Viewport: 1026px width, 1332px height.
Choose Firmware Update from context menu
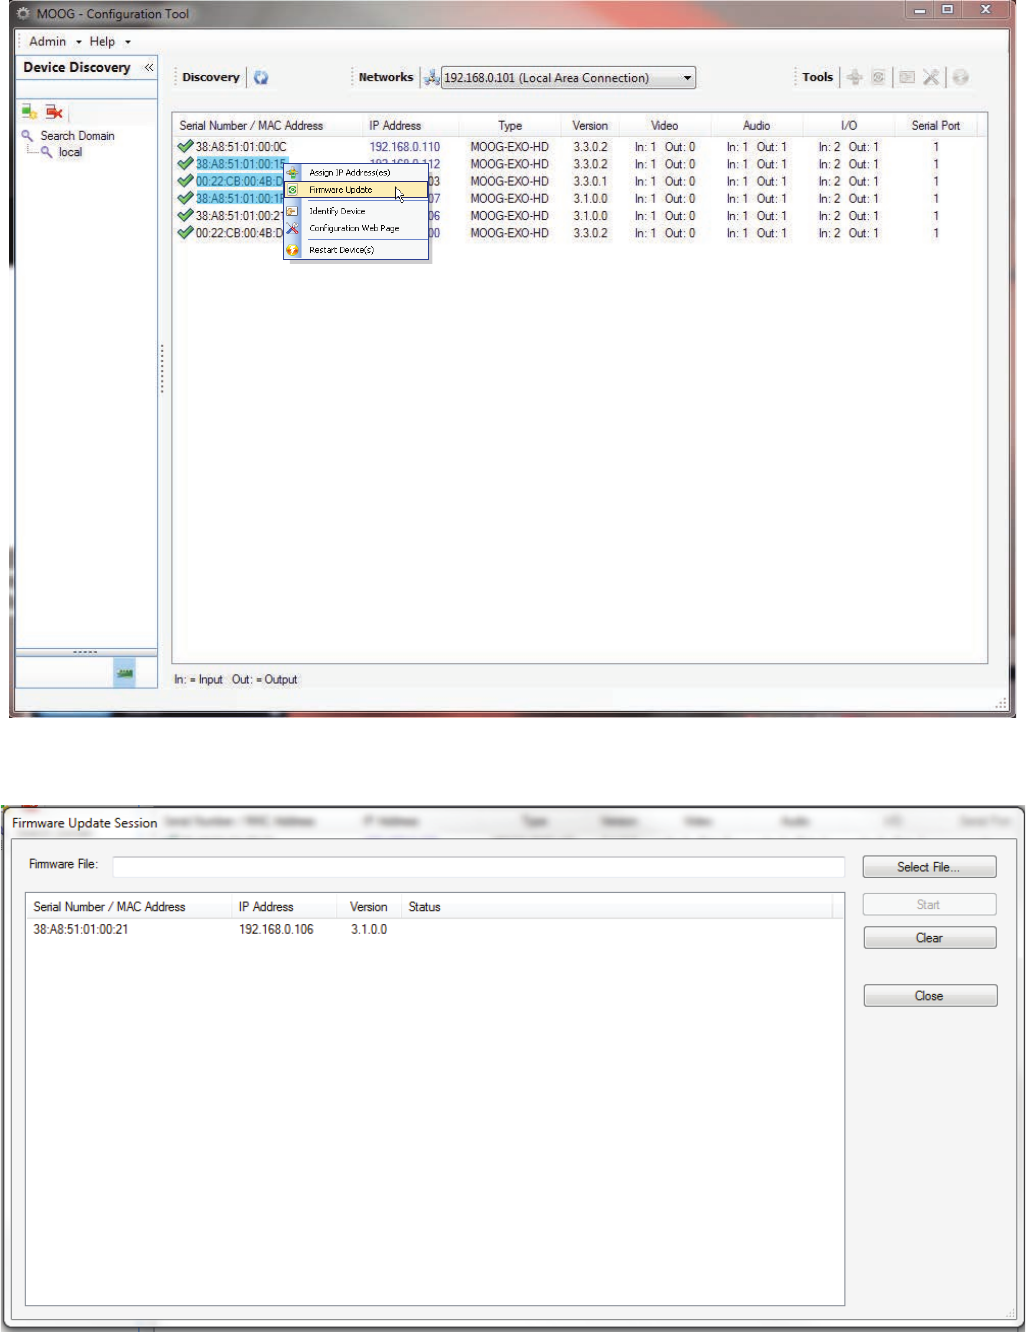point(356,189)
